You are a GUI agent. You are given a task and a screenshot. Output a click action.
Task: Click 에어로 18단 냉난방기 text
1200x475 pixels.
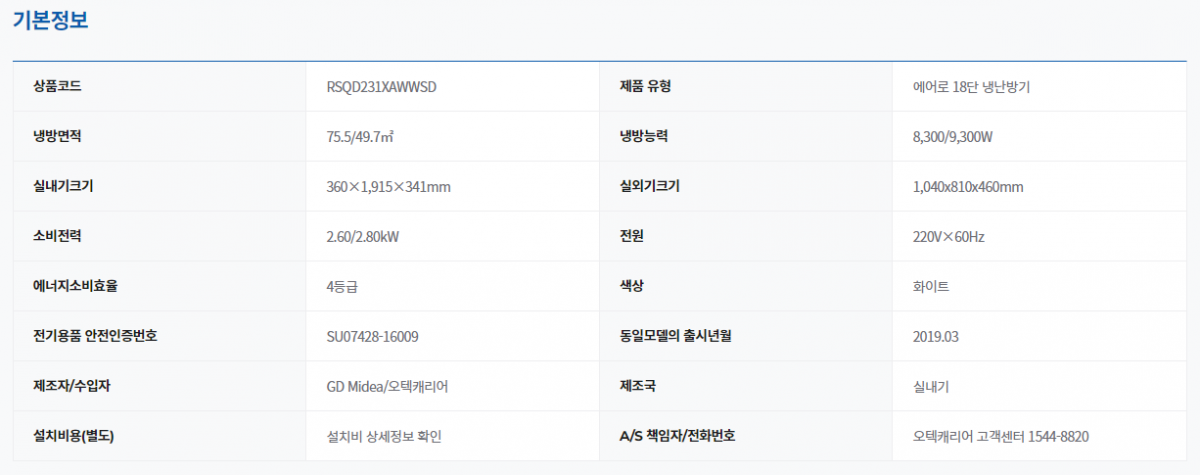[971, 86]
